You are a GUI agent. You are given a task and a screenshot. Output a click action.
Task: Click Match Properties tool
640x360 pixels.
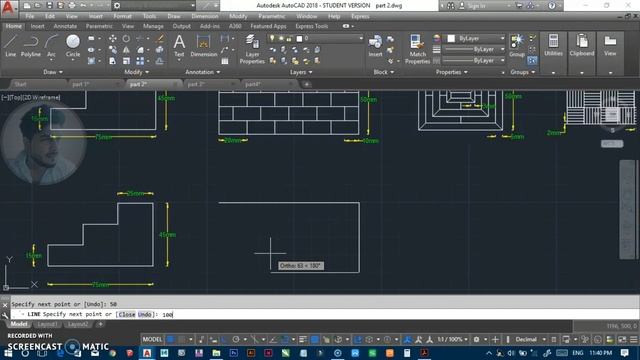417,49
